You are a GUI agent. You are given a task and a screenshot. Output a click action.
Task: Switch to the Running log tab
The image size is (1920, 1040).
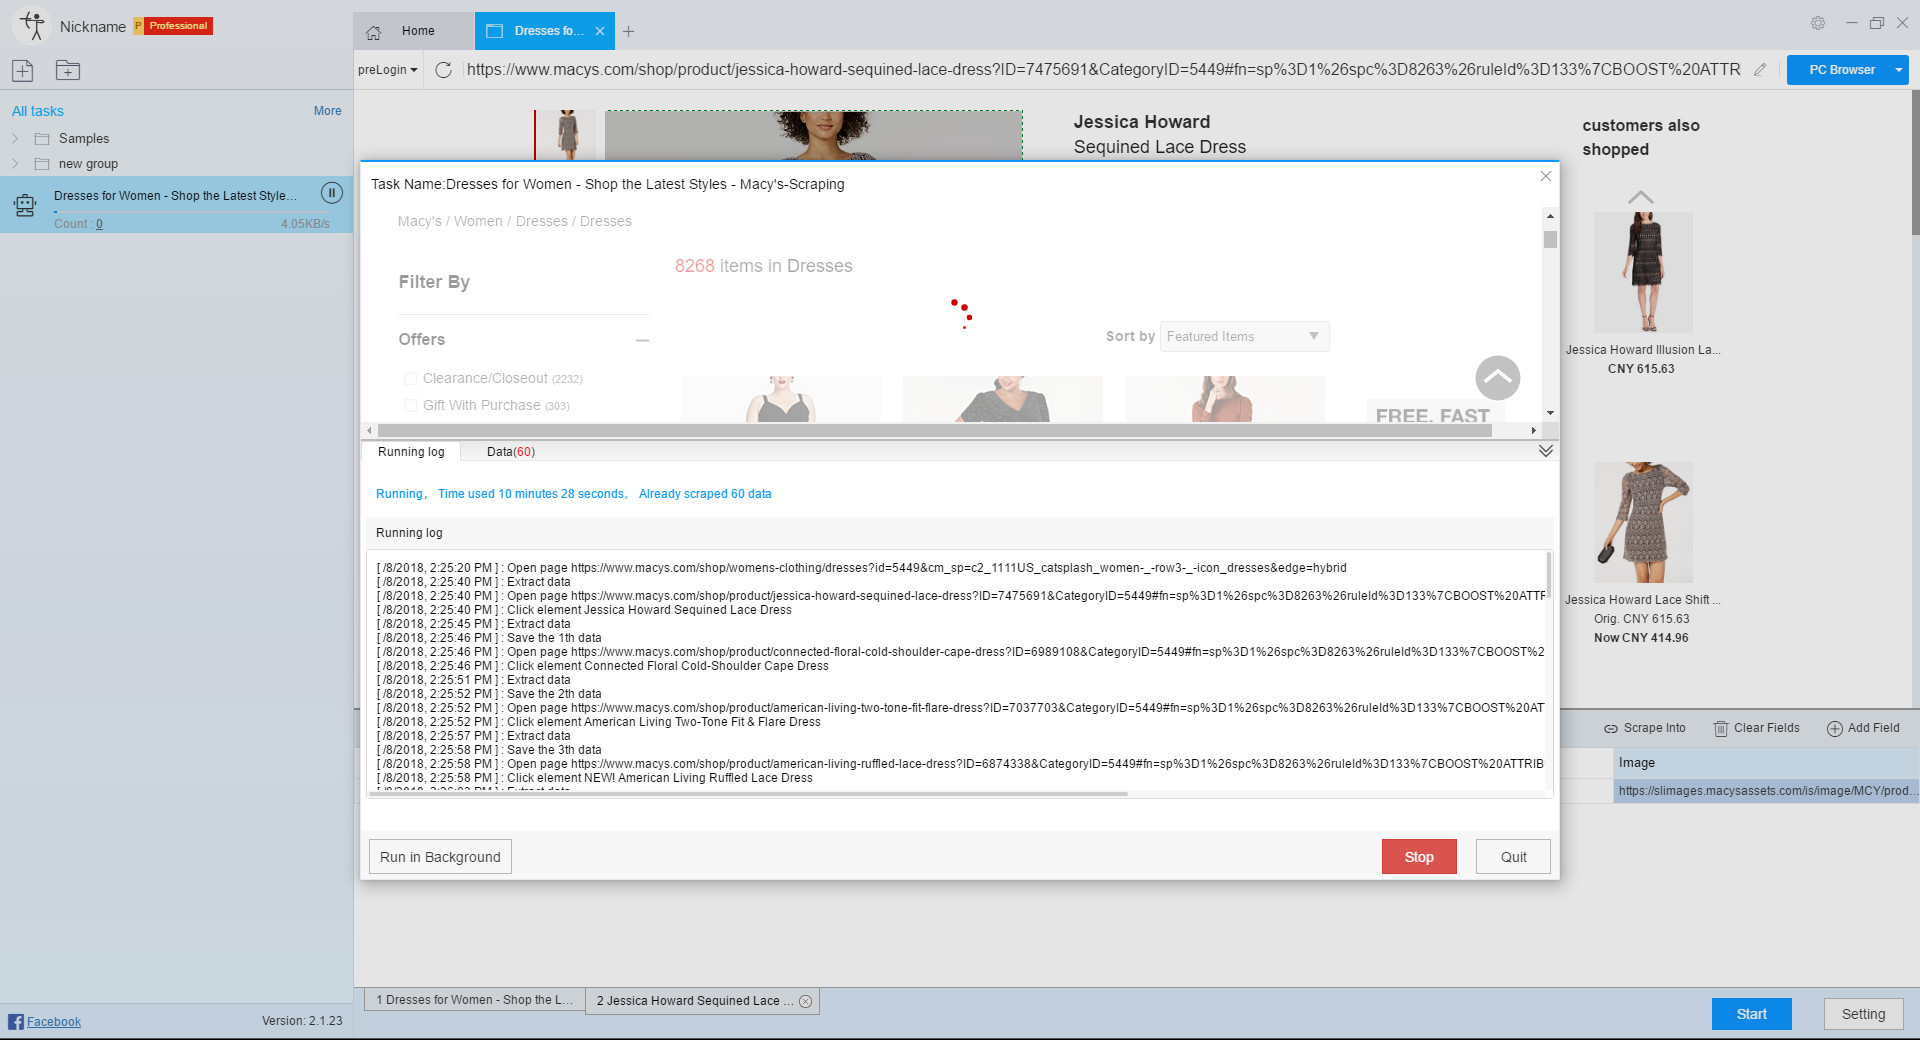coord(411,452)
